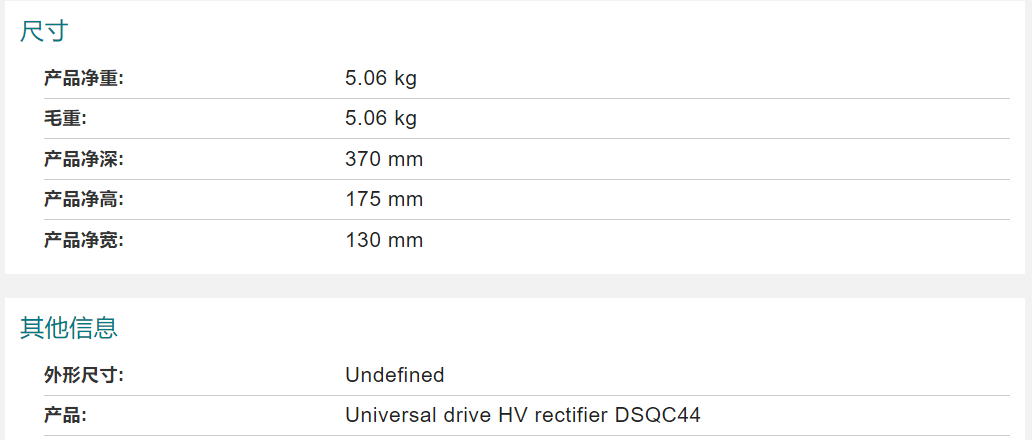Select the 产品净重 label
This screenshot has width=1032, height=440.
(x=84, y=79)
